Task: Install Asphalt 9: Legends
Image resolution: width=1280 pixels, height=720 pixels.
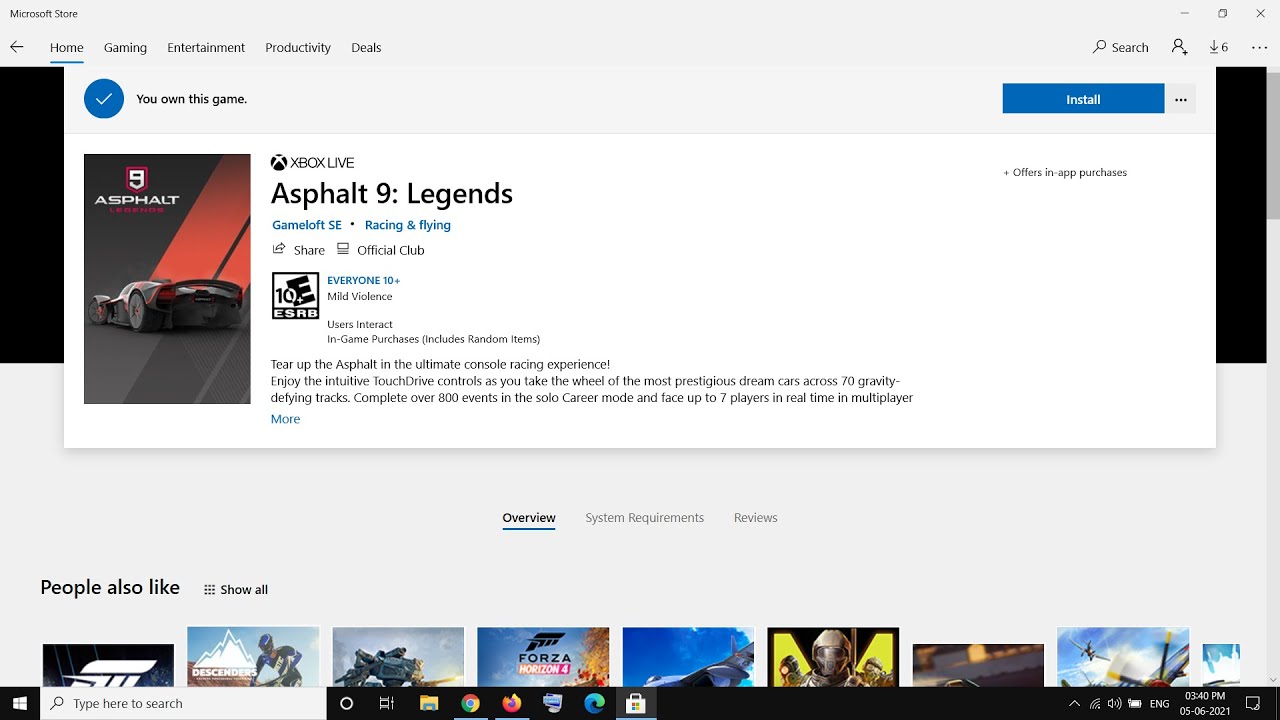Action: (1083, 99)
